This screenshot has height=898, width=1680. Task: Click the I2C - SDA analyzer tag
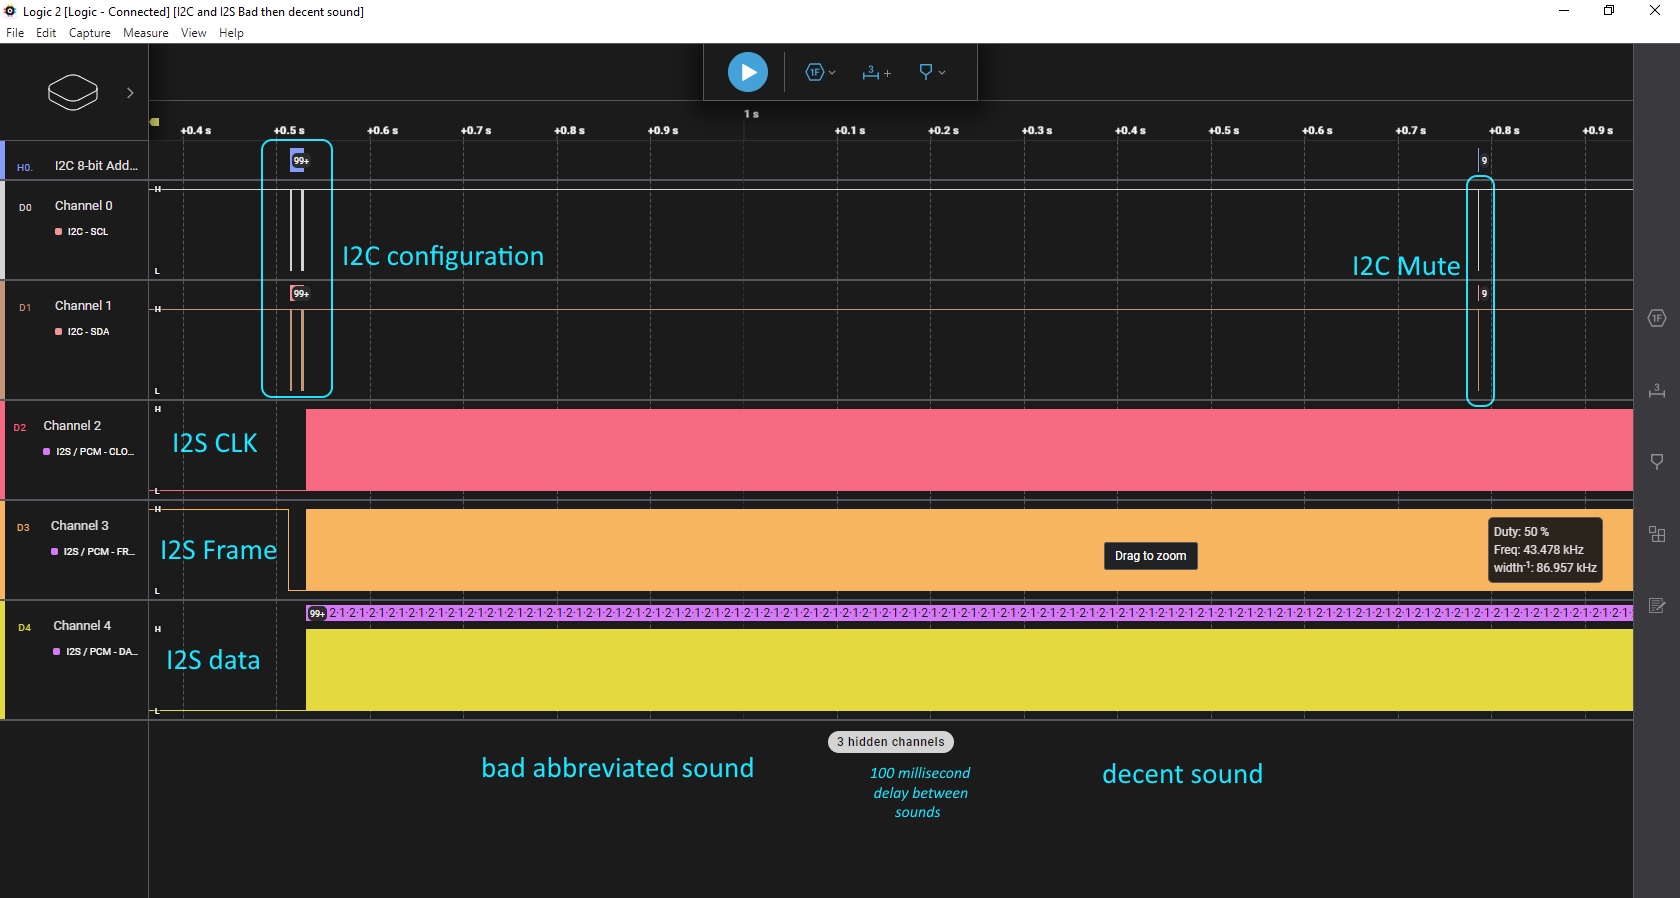coord(82,331)
